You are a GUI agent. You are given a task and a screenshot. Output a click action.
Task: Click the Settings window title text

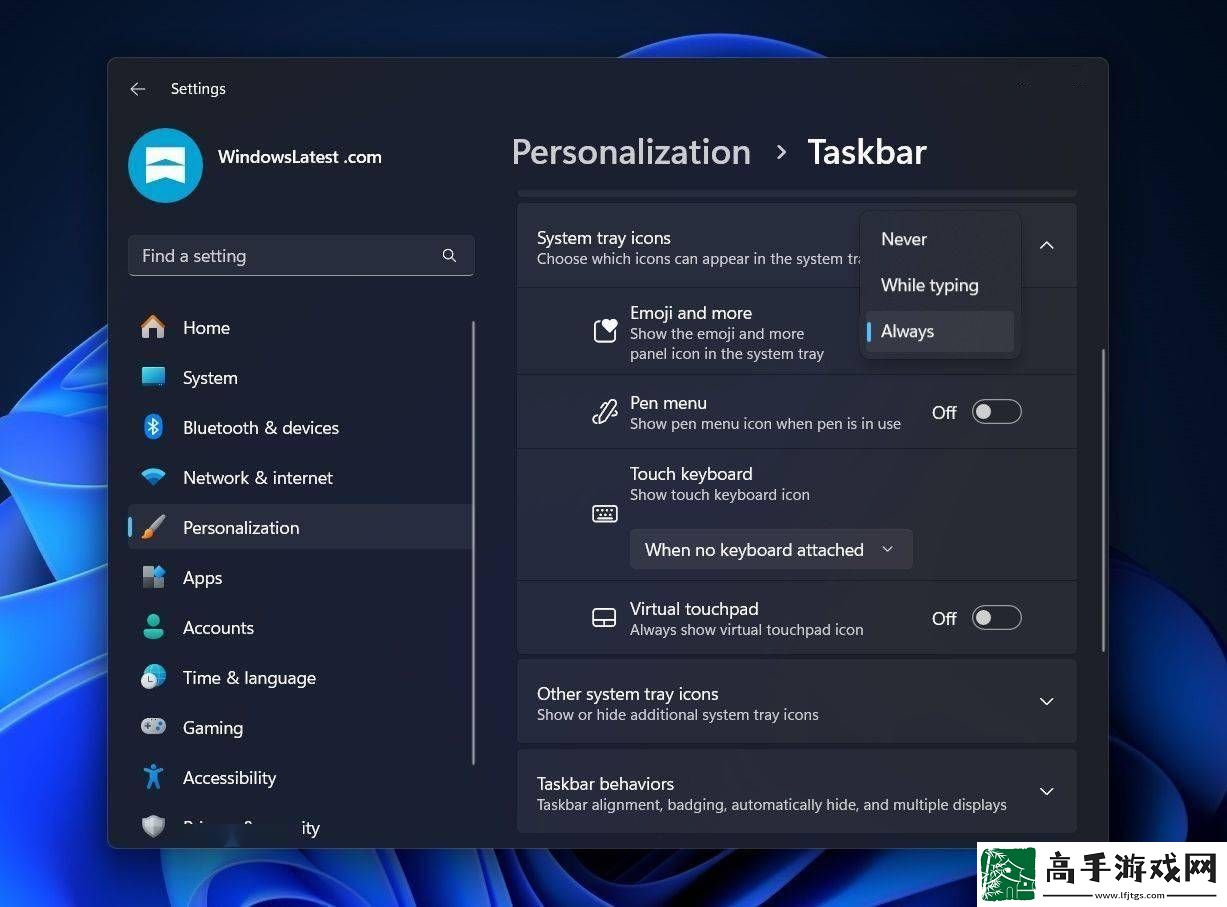pyautogui.click(x=198, y=89)
